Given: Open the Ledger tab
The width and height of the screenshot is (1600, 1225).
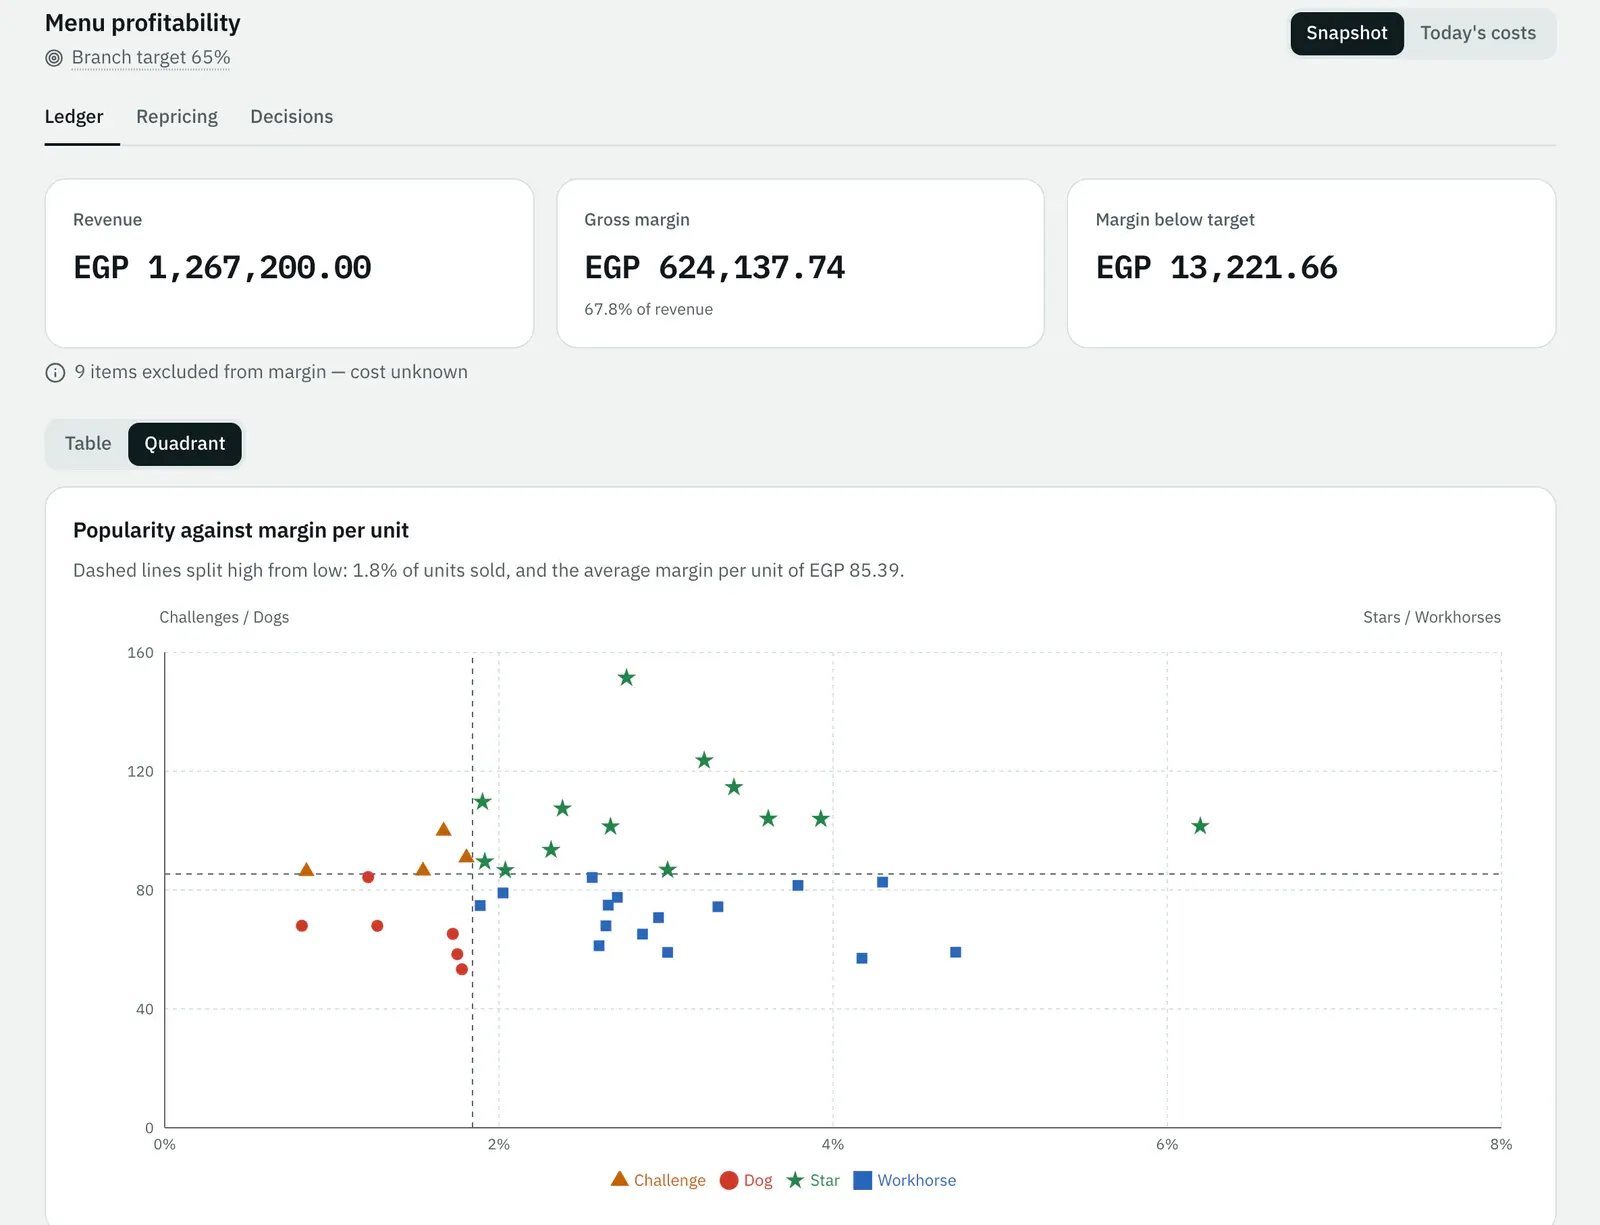Looking at the screenshot, I should pyautogui.click(x=74, y=116).
